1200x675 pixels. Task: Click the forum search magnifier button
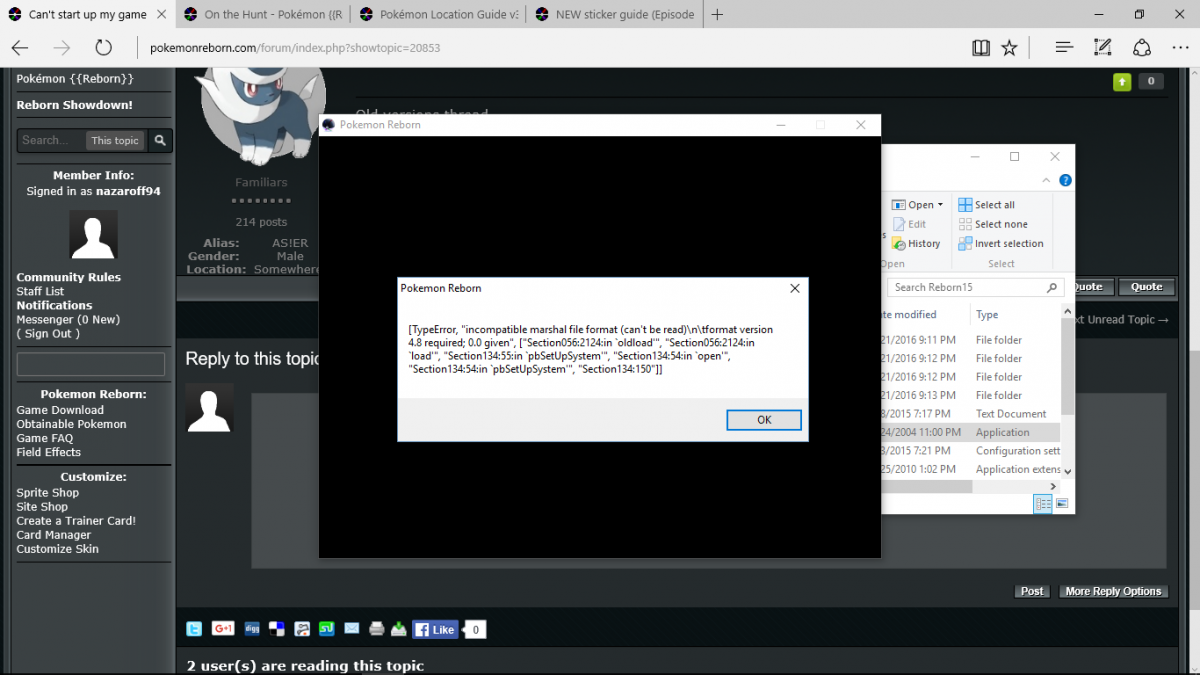pyautogui.click(x=160, y=140)
